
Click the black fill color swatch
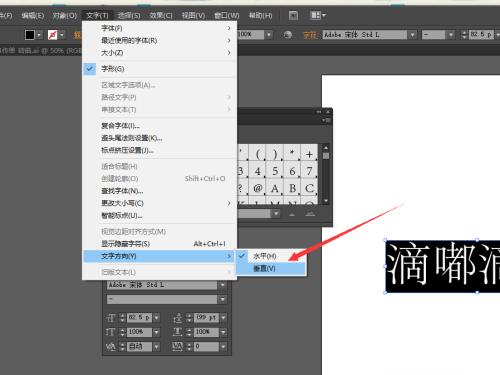click(30, 35)
